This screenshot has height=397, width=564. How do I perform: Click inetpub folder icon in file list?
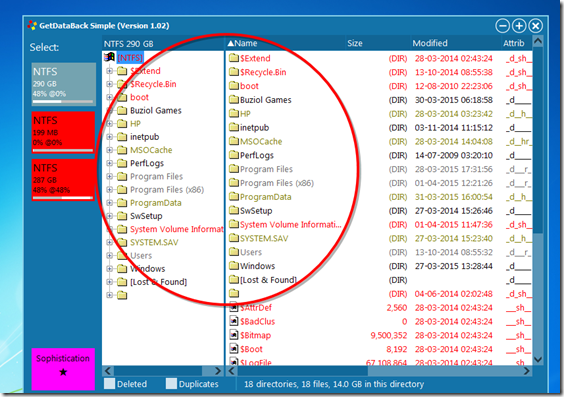click(x=234, y=127)
